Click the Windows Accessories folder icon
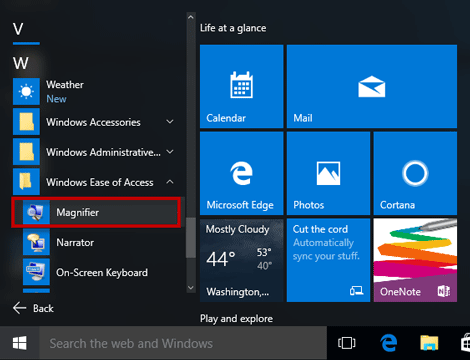Screen dimensions: 470x360 coord(26,122)
